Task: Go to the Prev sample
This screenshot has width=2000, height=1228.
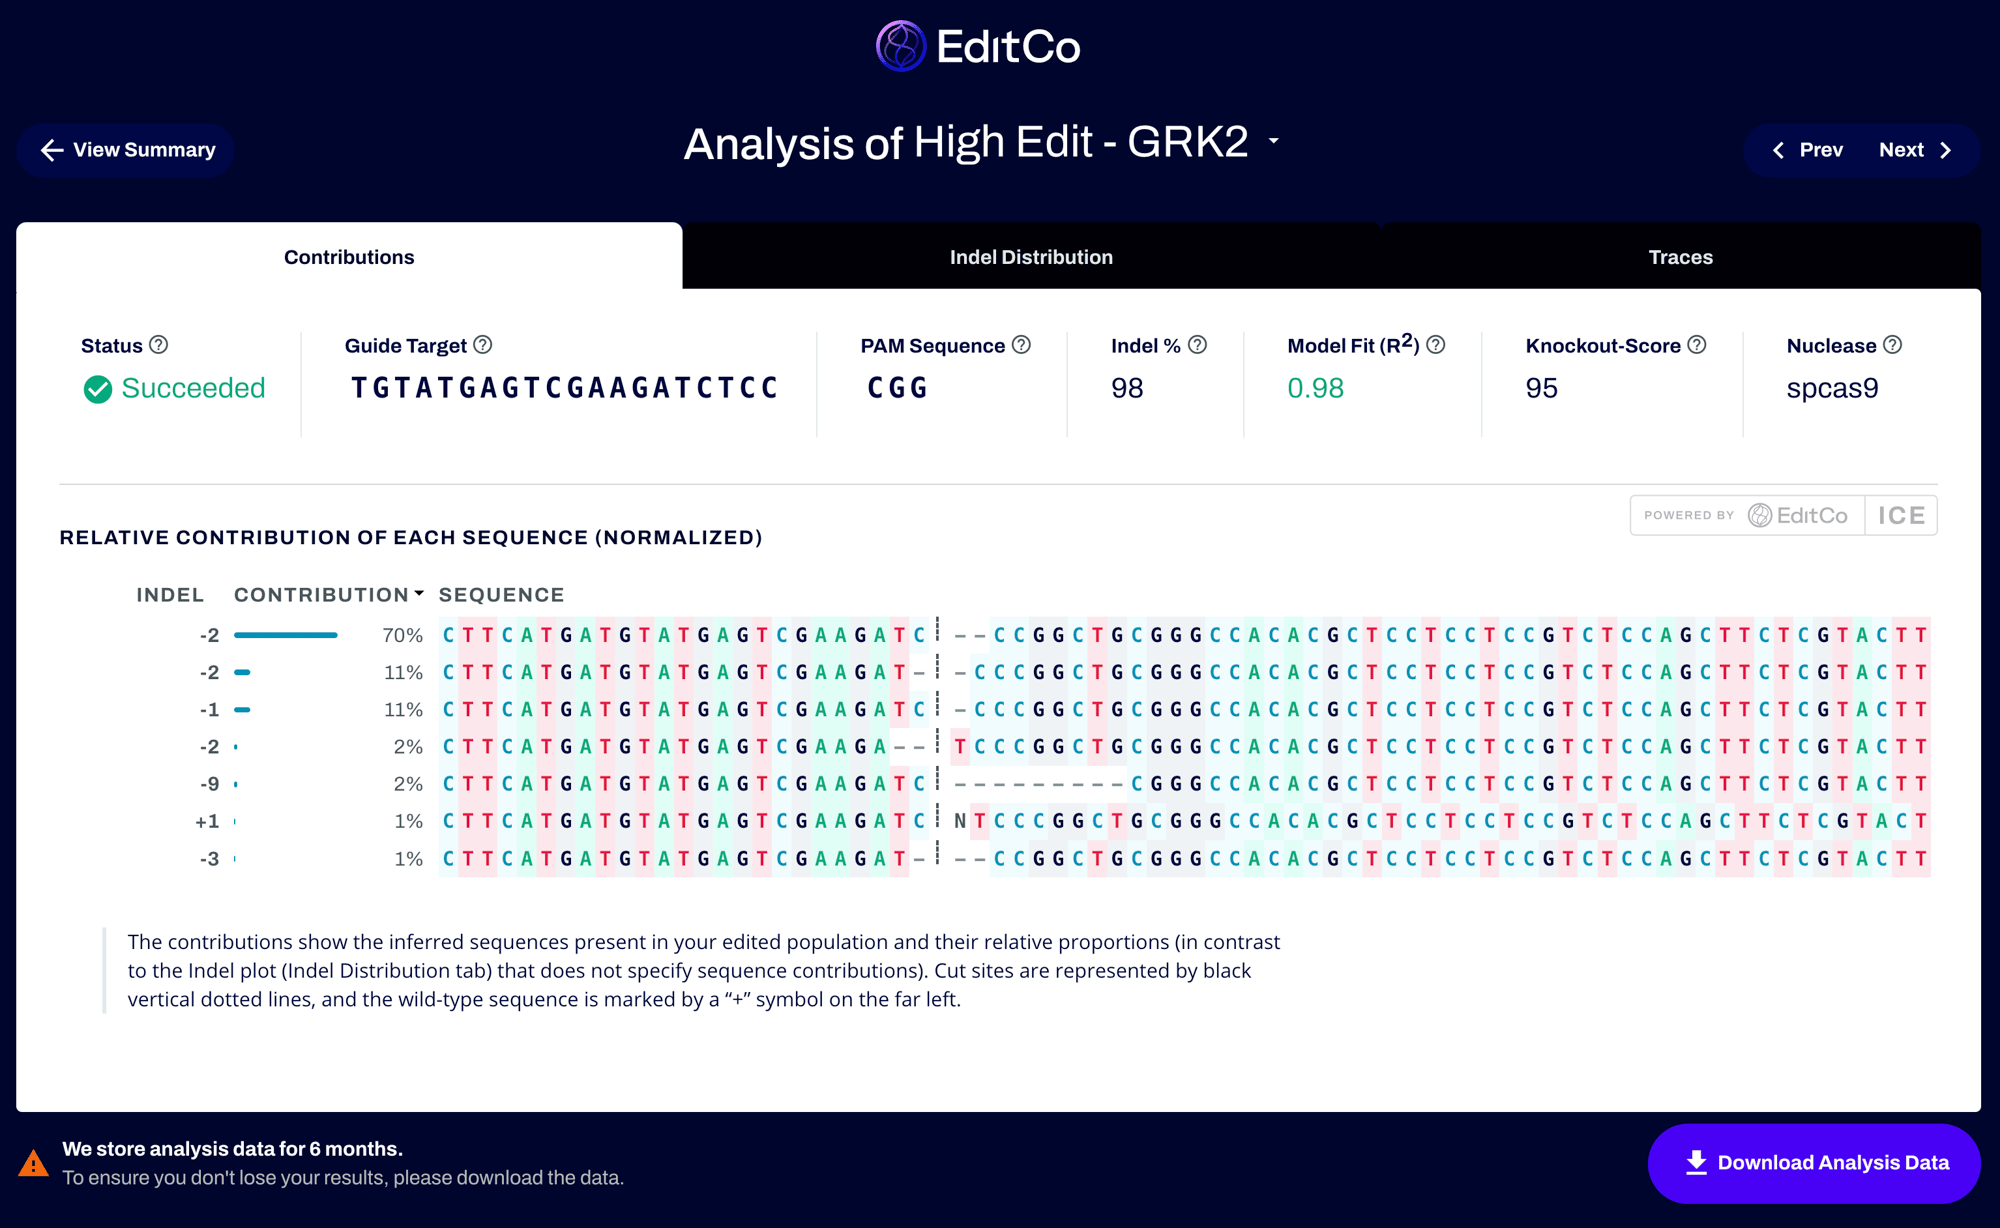Action: pyautogui.click(x=1808, y=150)
